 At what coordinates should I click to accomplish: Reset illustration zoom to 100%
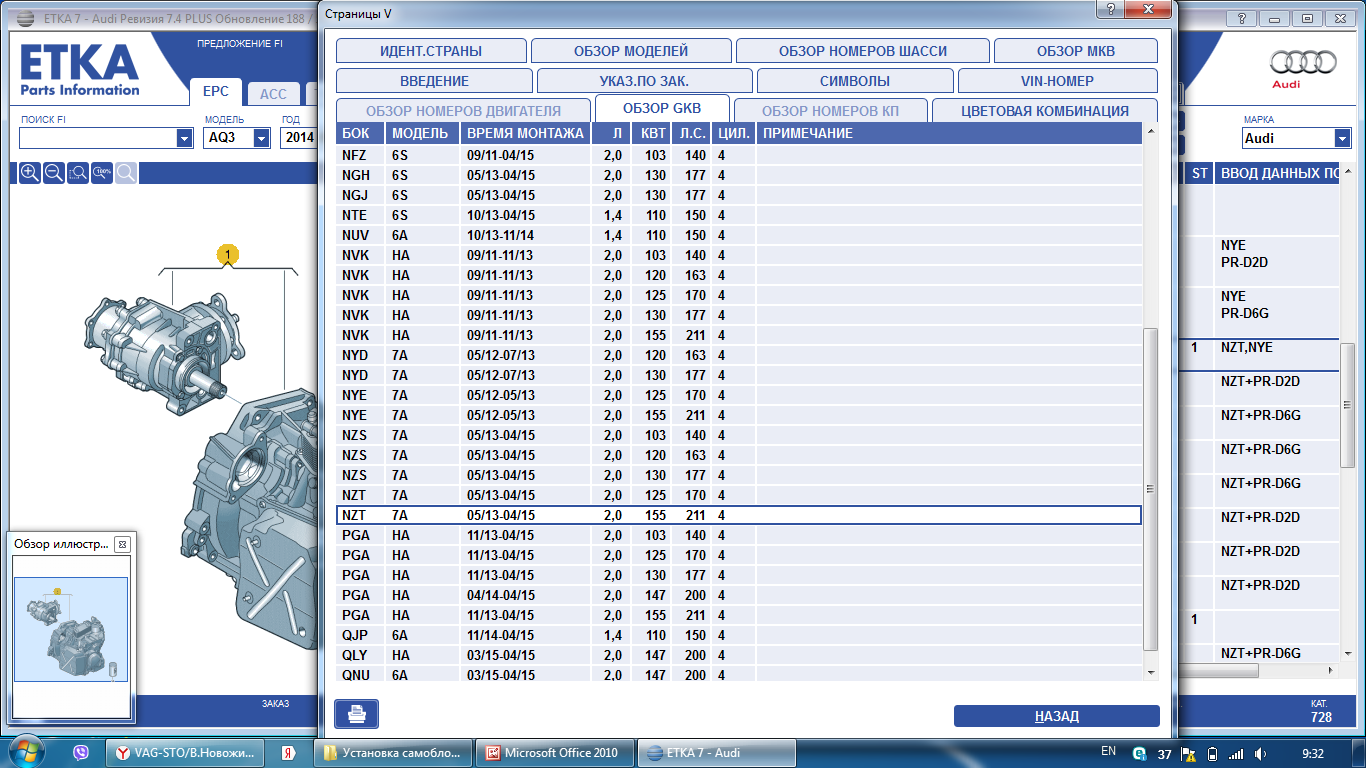click(102, 173)
